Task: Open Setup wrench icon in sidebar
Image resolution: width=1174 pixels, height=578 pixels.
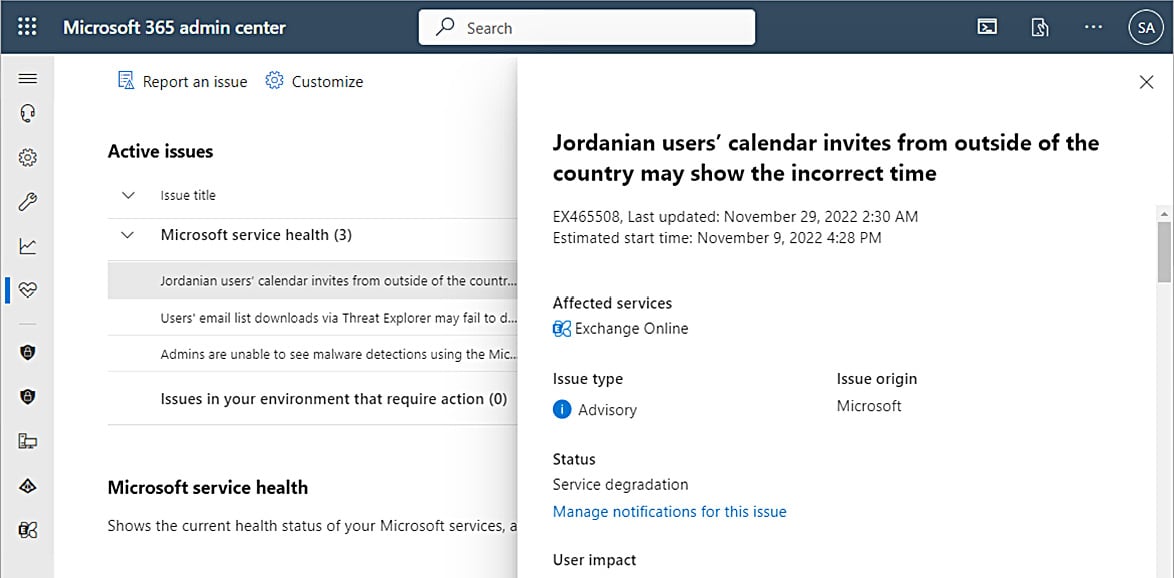Action: pos(28,201)
